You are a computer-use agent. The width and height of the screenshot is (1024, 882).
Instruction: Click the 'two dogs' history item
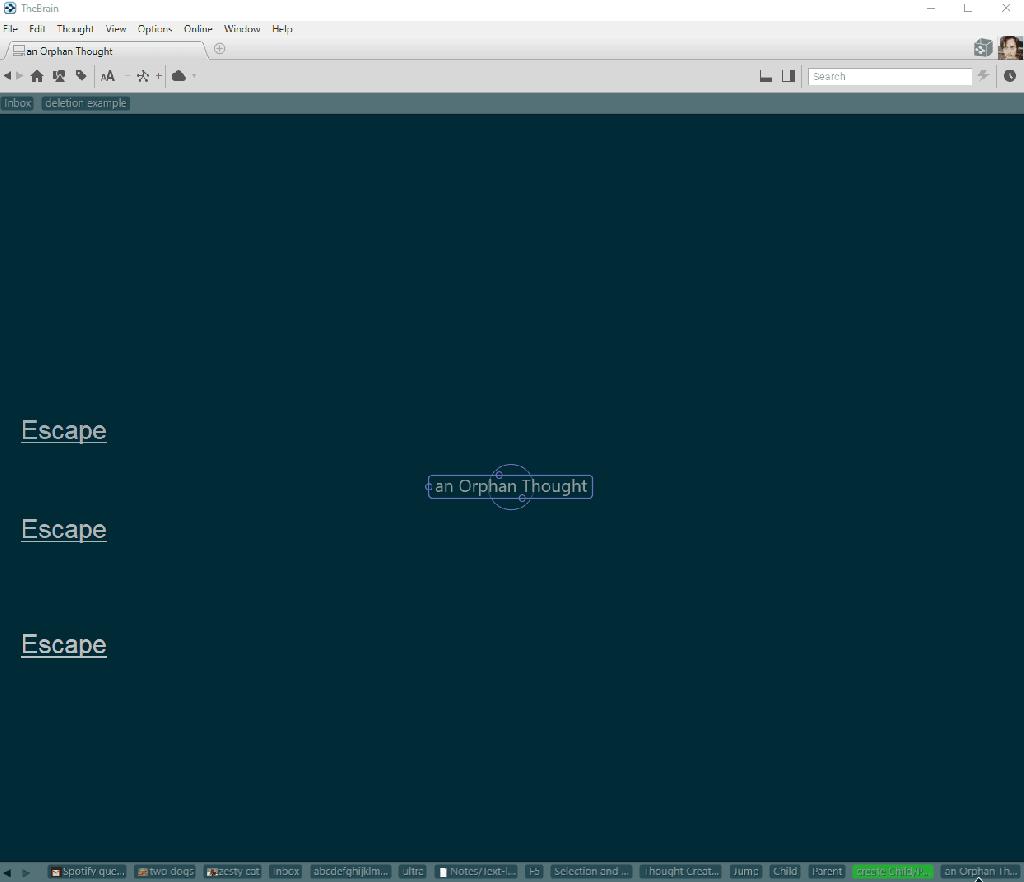coord(166,871)
